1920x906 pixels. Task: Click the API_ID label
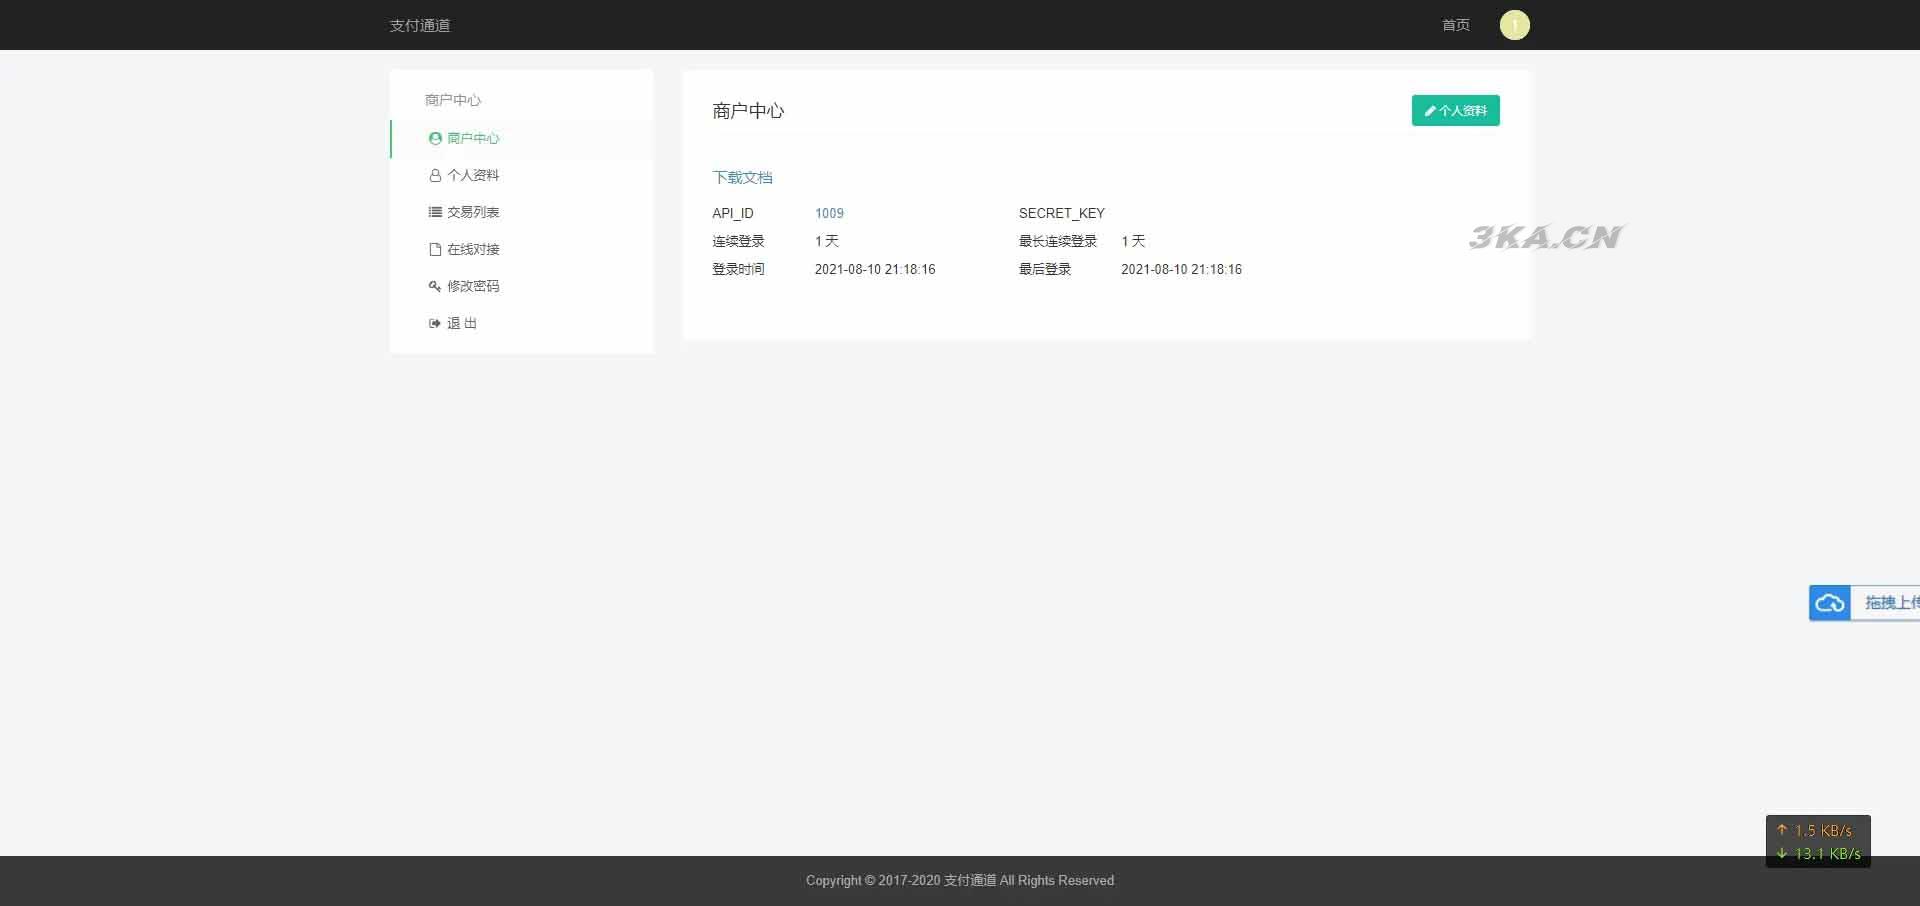[x=733, y=213]
